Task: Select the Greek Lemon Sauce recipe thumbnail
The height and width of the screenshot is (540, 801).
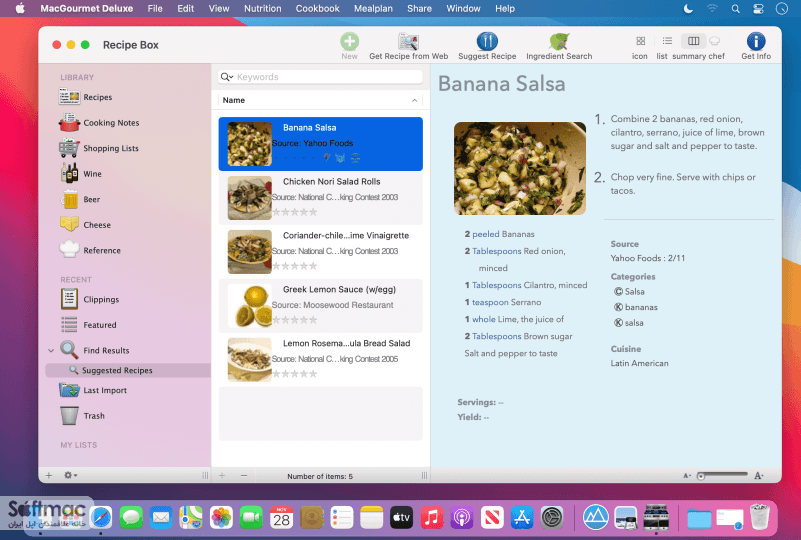Action: 250,306
